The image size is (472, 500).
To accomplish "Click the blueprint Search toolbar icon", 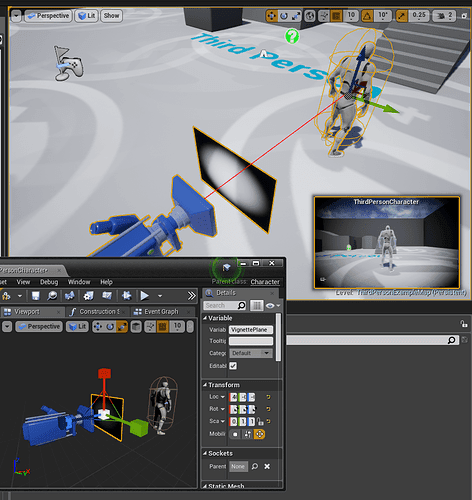I will pos(70,296).
